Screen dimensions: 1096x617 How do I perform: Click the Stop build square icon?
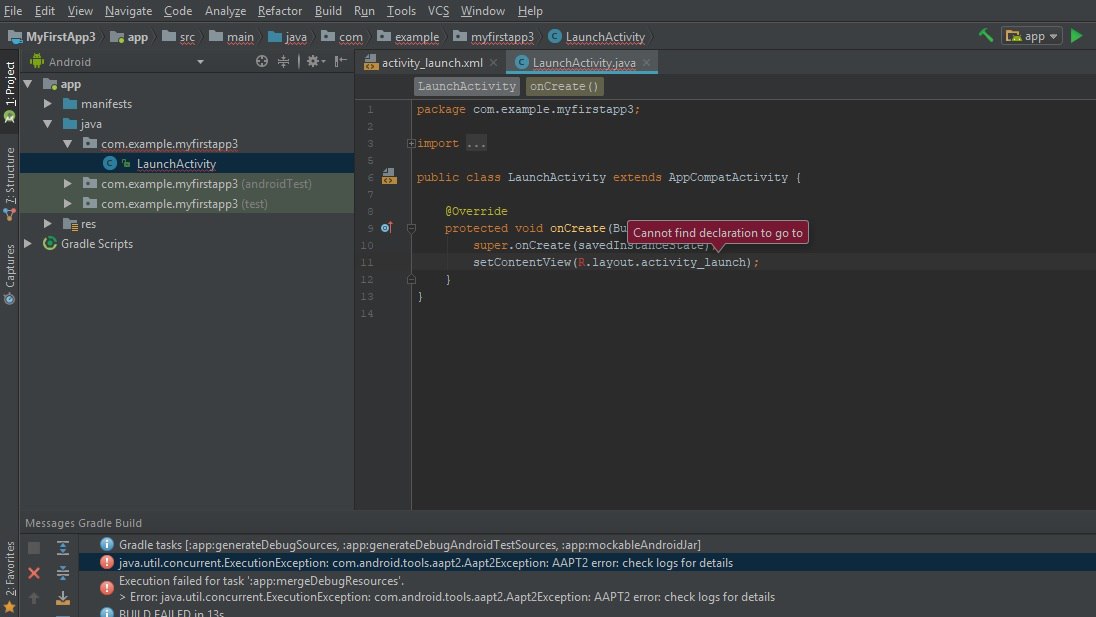(34, 548)
